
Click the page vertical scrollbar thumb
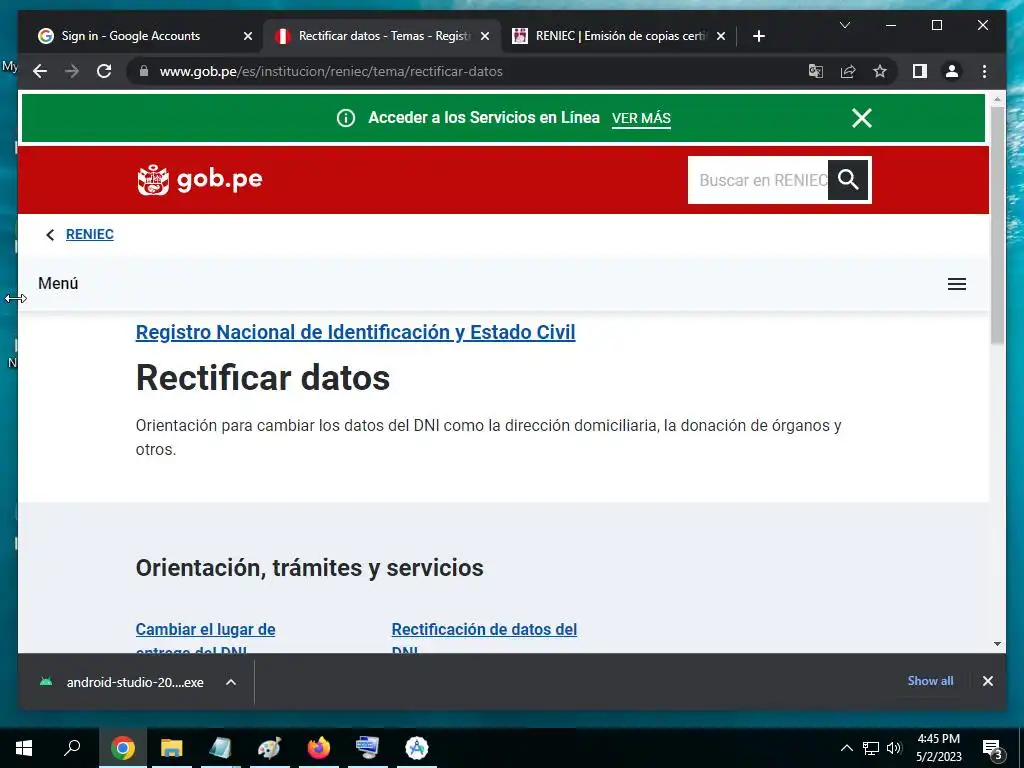pos(997,225)
